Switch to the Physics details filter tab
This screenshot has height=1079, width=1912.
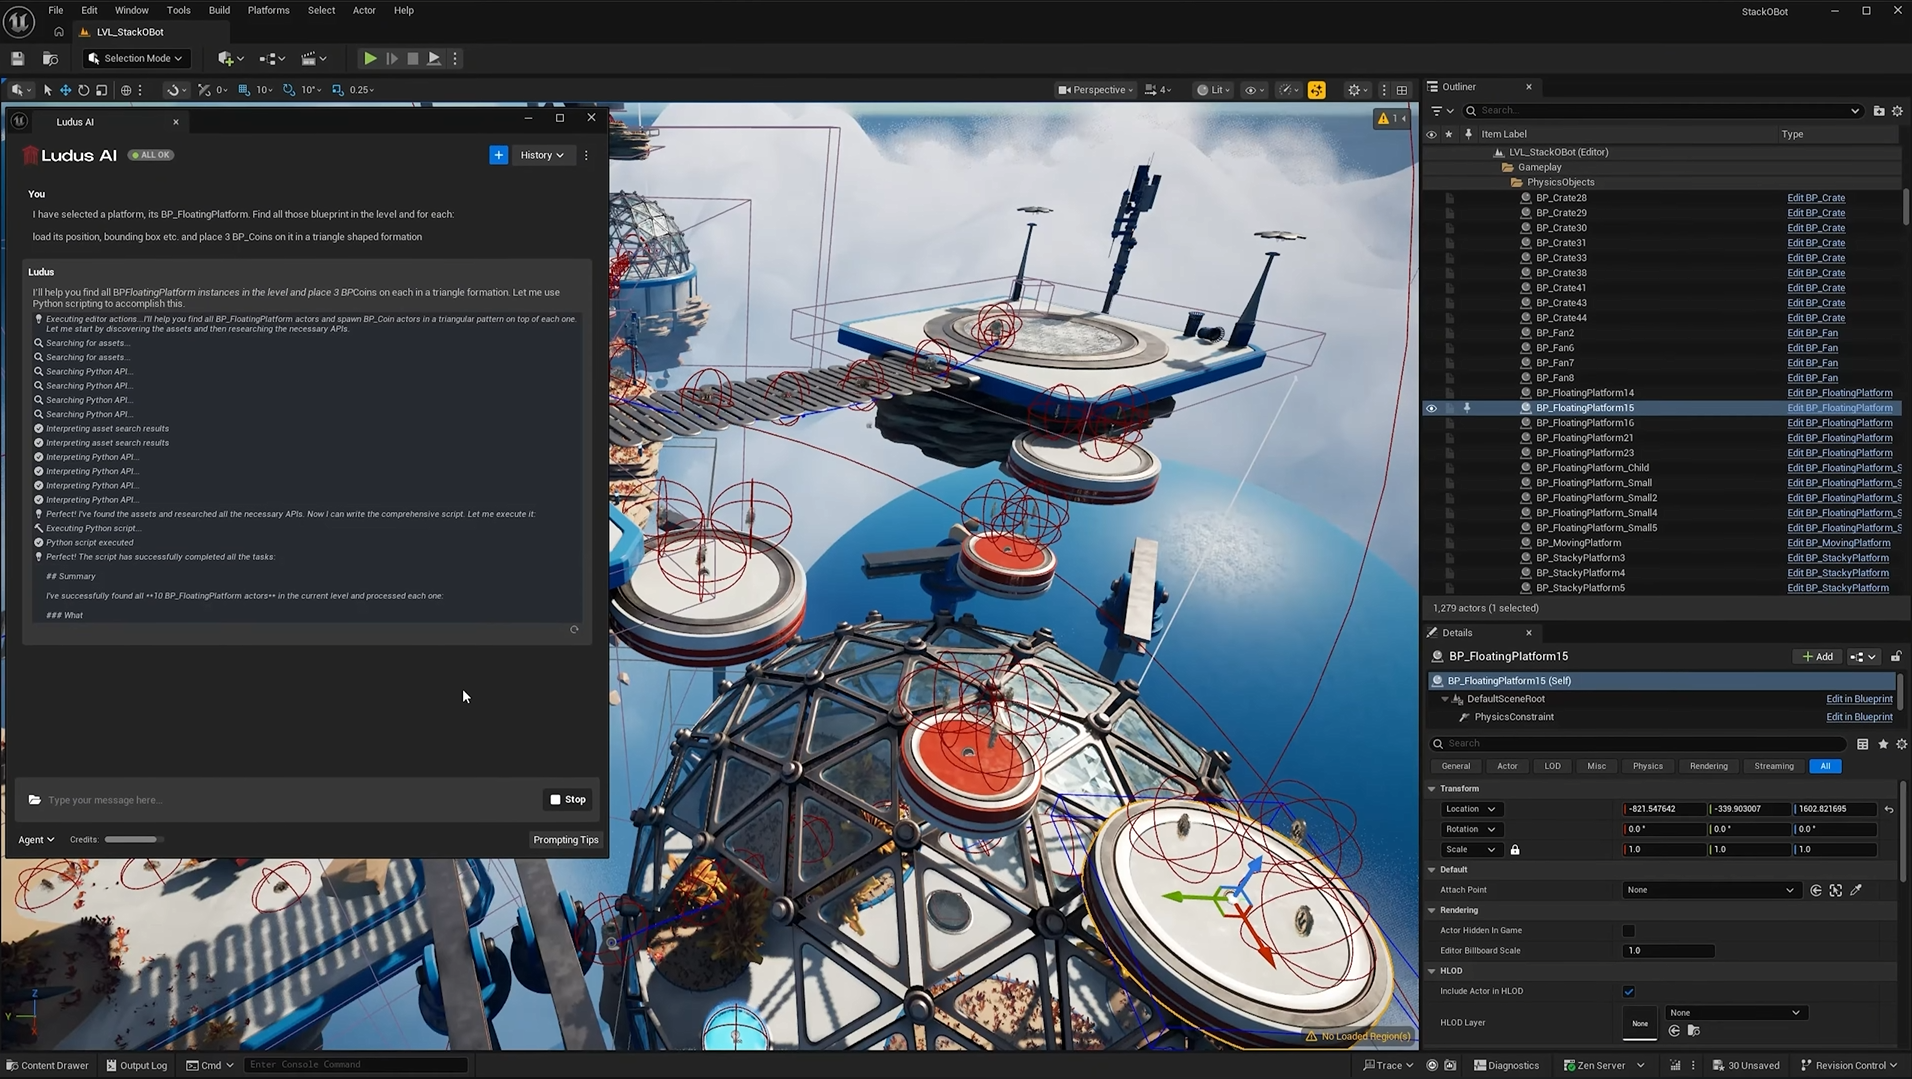click(1648, 767)
